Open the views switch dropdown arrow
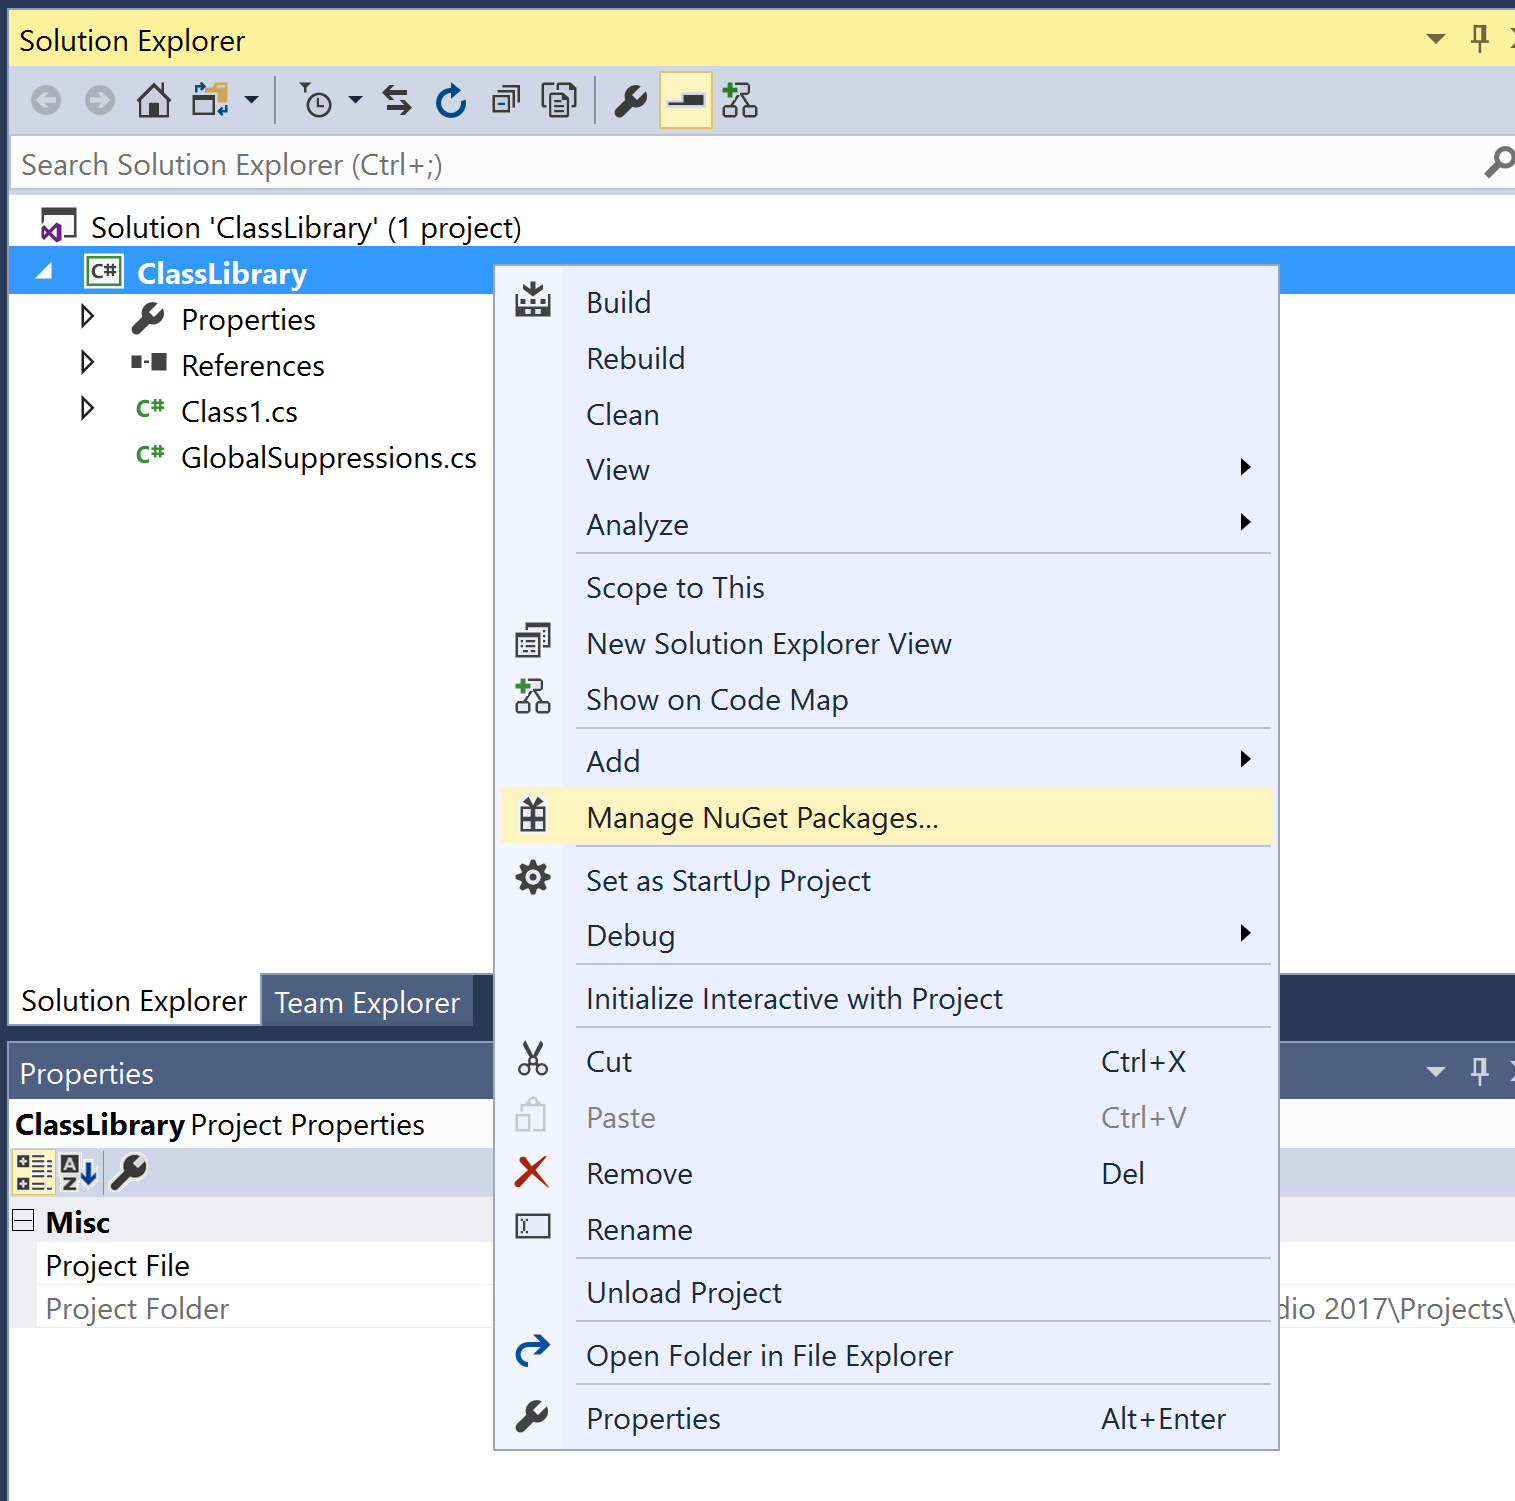Viewport: 1515px width, 1501px height. tap(251, 100)
